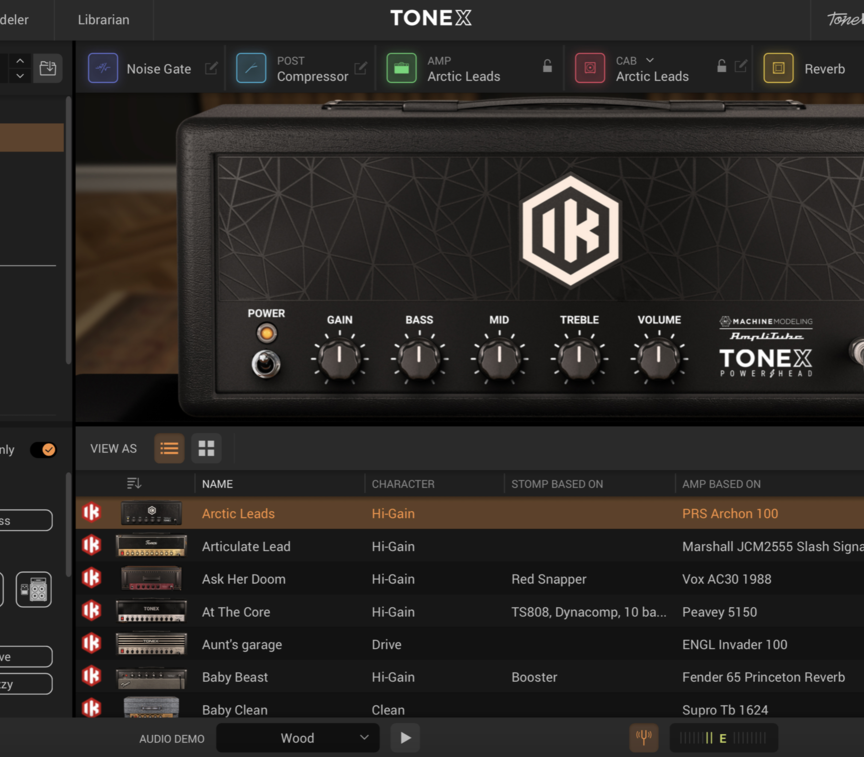Toggle the AMP lock icon

pos(547,66)
